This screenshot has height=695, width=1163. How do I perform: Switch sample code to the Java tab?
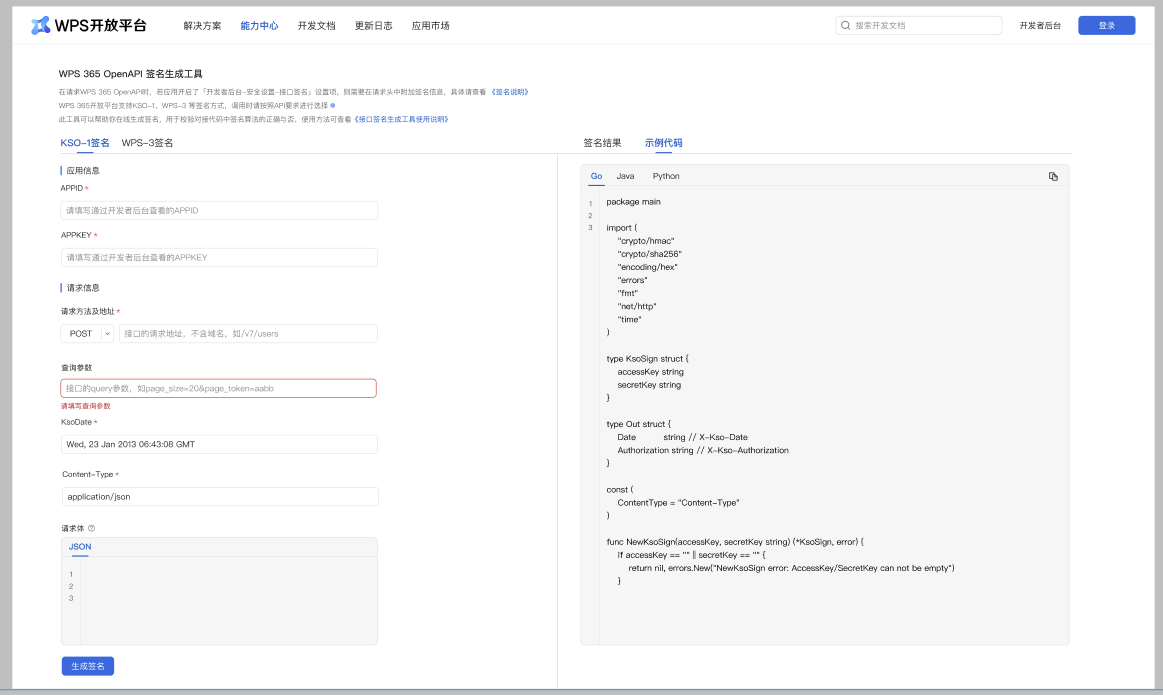[625, 176]
